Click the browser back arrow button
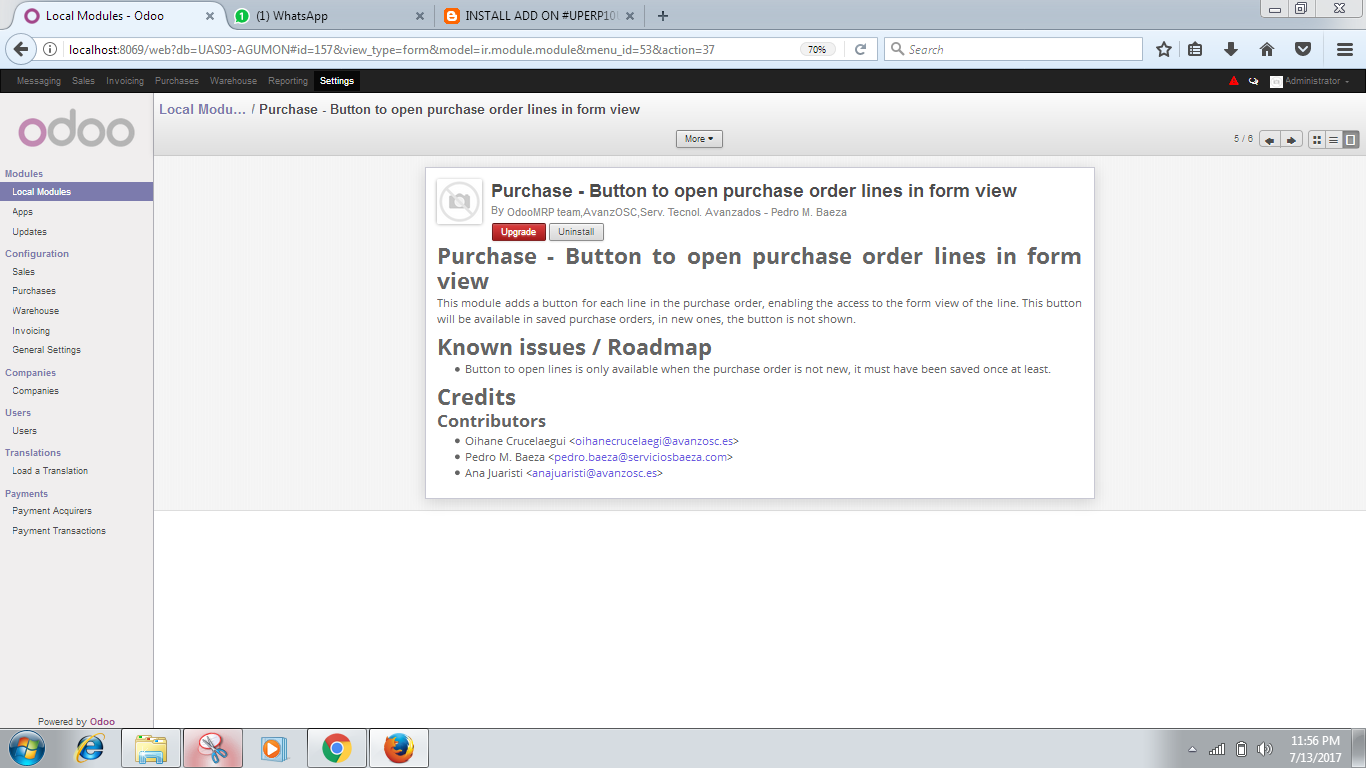The height and width of the screenshot is (768, 1366). pyautogui.click(x=21, y=49)
